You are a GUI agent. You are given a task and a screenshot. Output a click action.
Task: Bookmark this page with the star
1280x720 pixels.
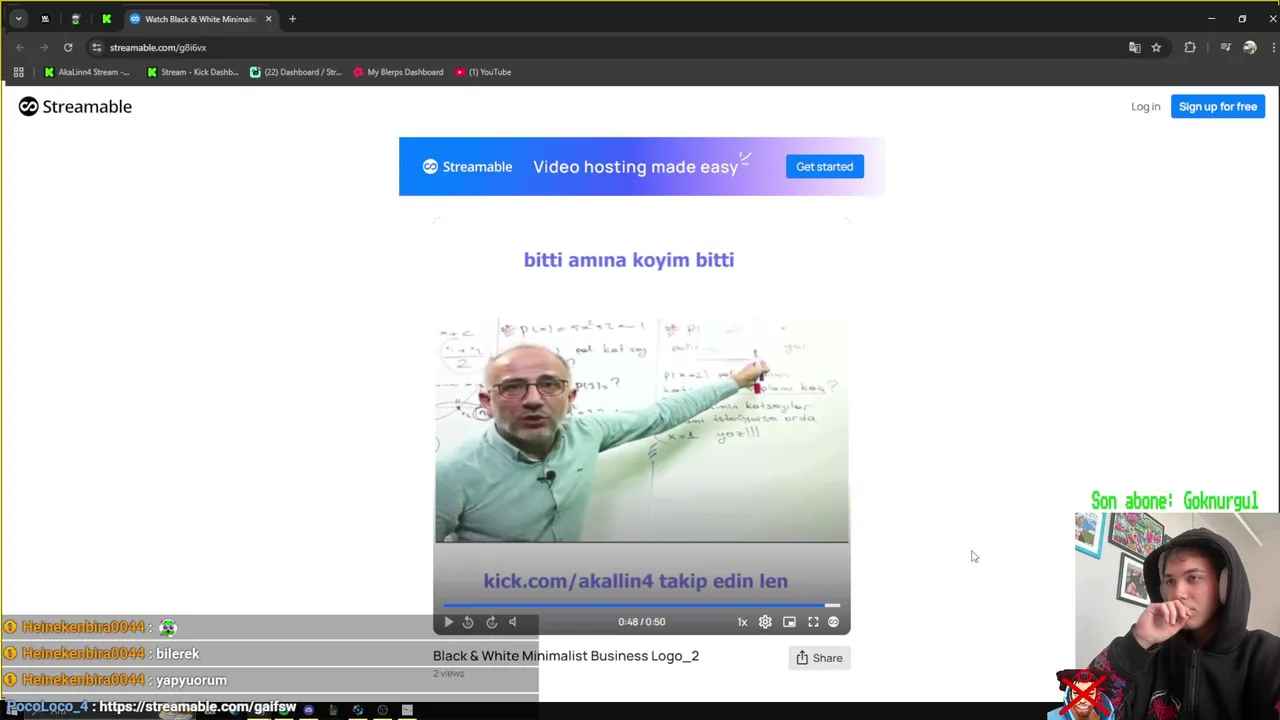1156,47
